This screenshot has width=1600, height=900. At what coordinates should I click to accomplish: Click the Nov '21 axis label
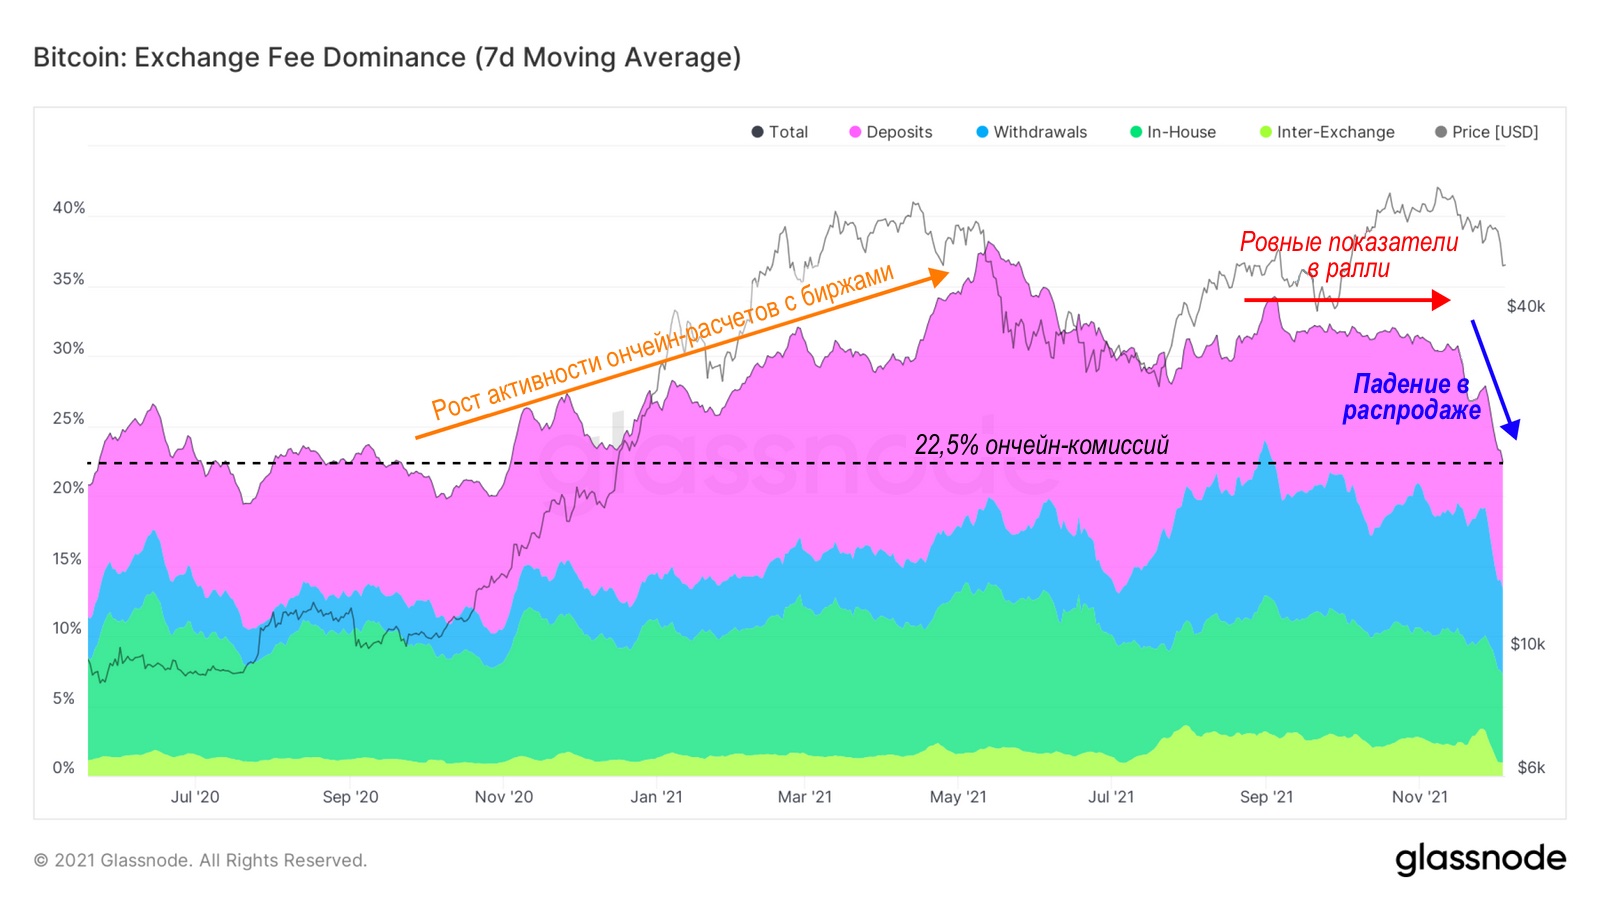(1419, 797)
